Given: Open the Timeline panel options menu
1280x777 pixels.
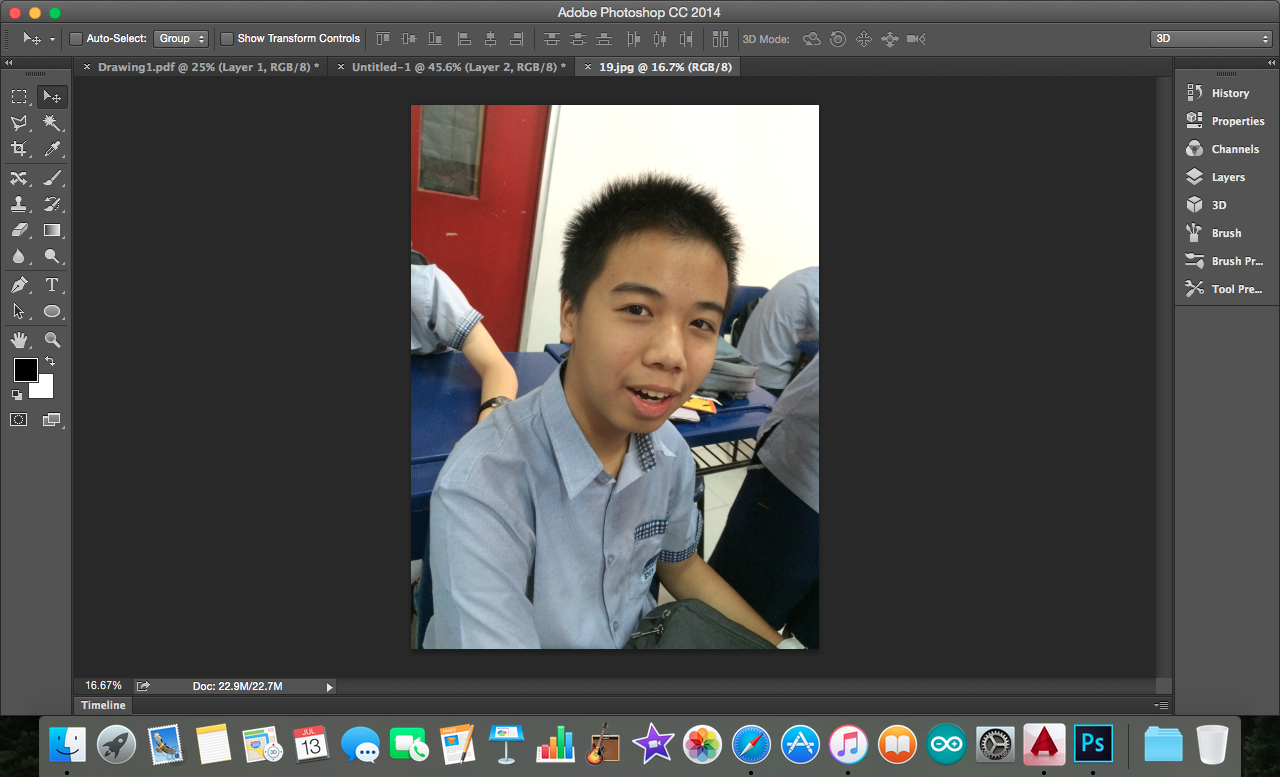Looking at the screenshot, I should click(1160, 706).
